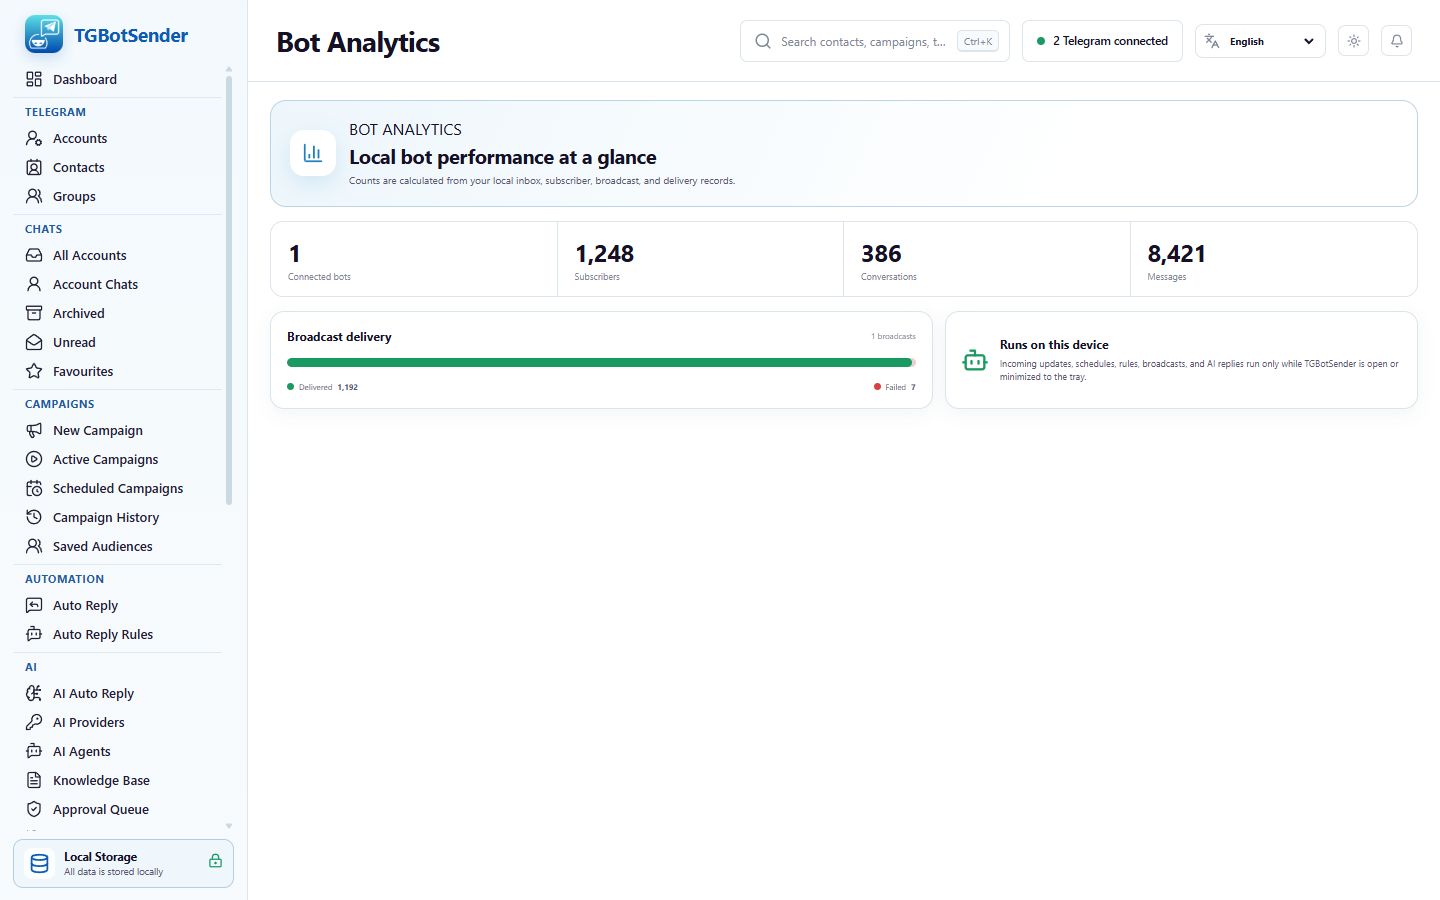Click the Saved Audiences users icon
The width and height of the screenshot is (1440, 900).
34,546
